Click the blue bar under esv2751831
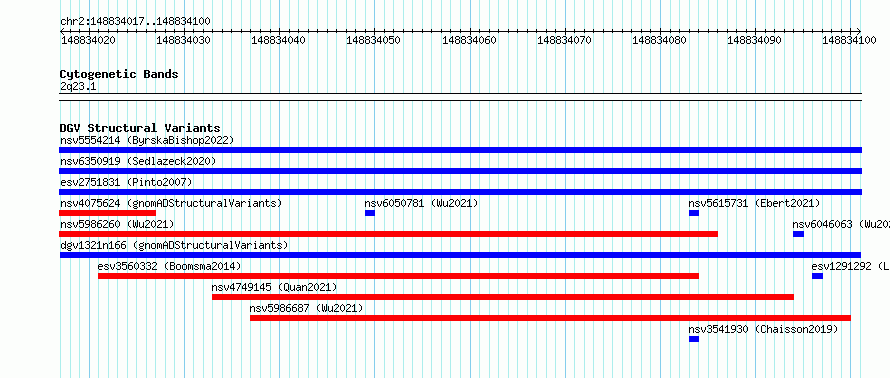Viewport: 890px width, 378px height. tap(460, 192)
